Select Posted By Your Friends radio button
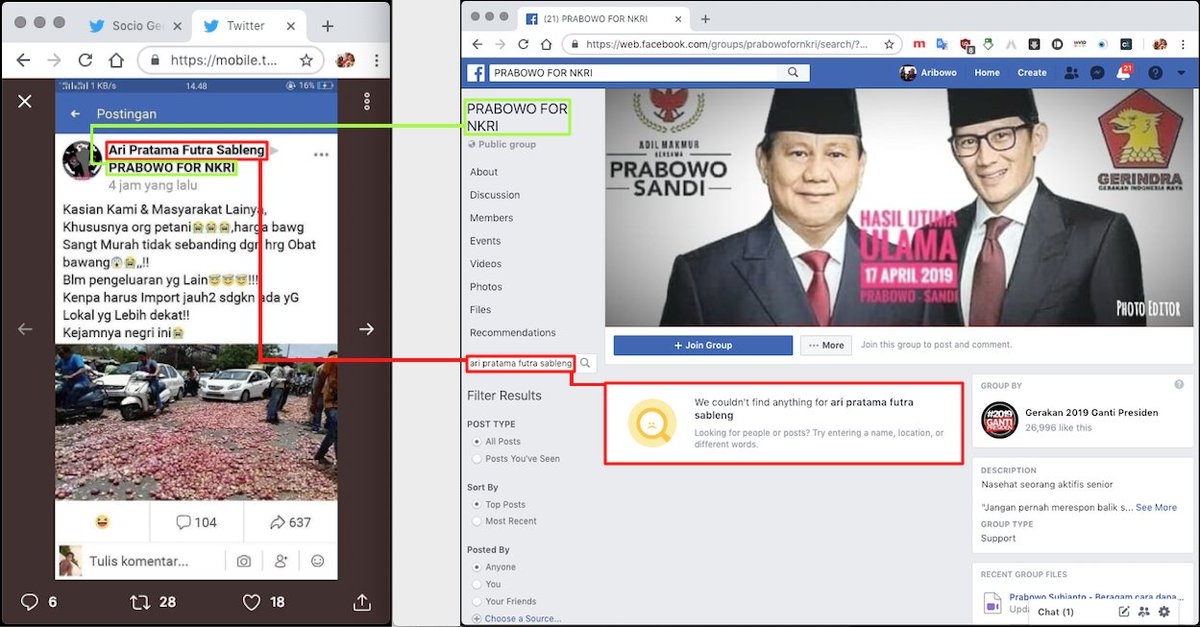The height and width of the screenshot is (627, 1200). 476,601
